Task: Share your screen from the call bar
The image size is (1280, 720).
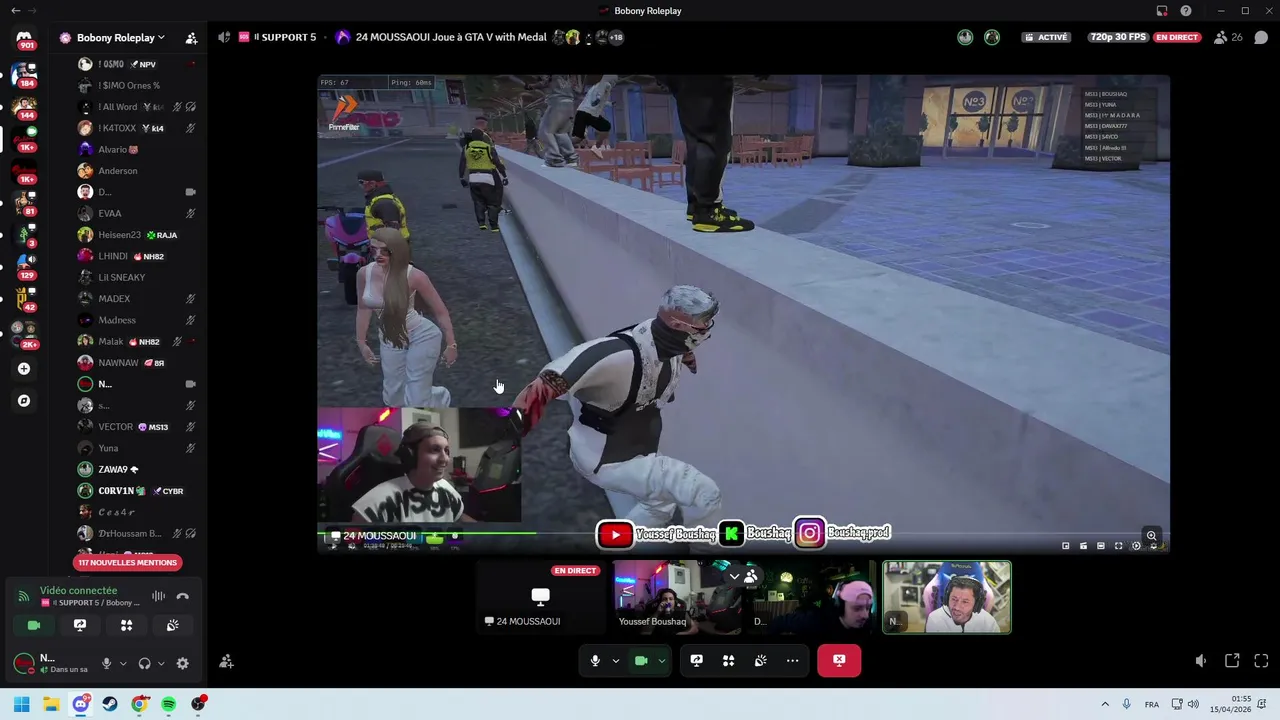Action: [x=696, y=660]
